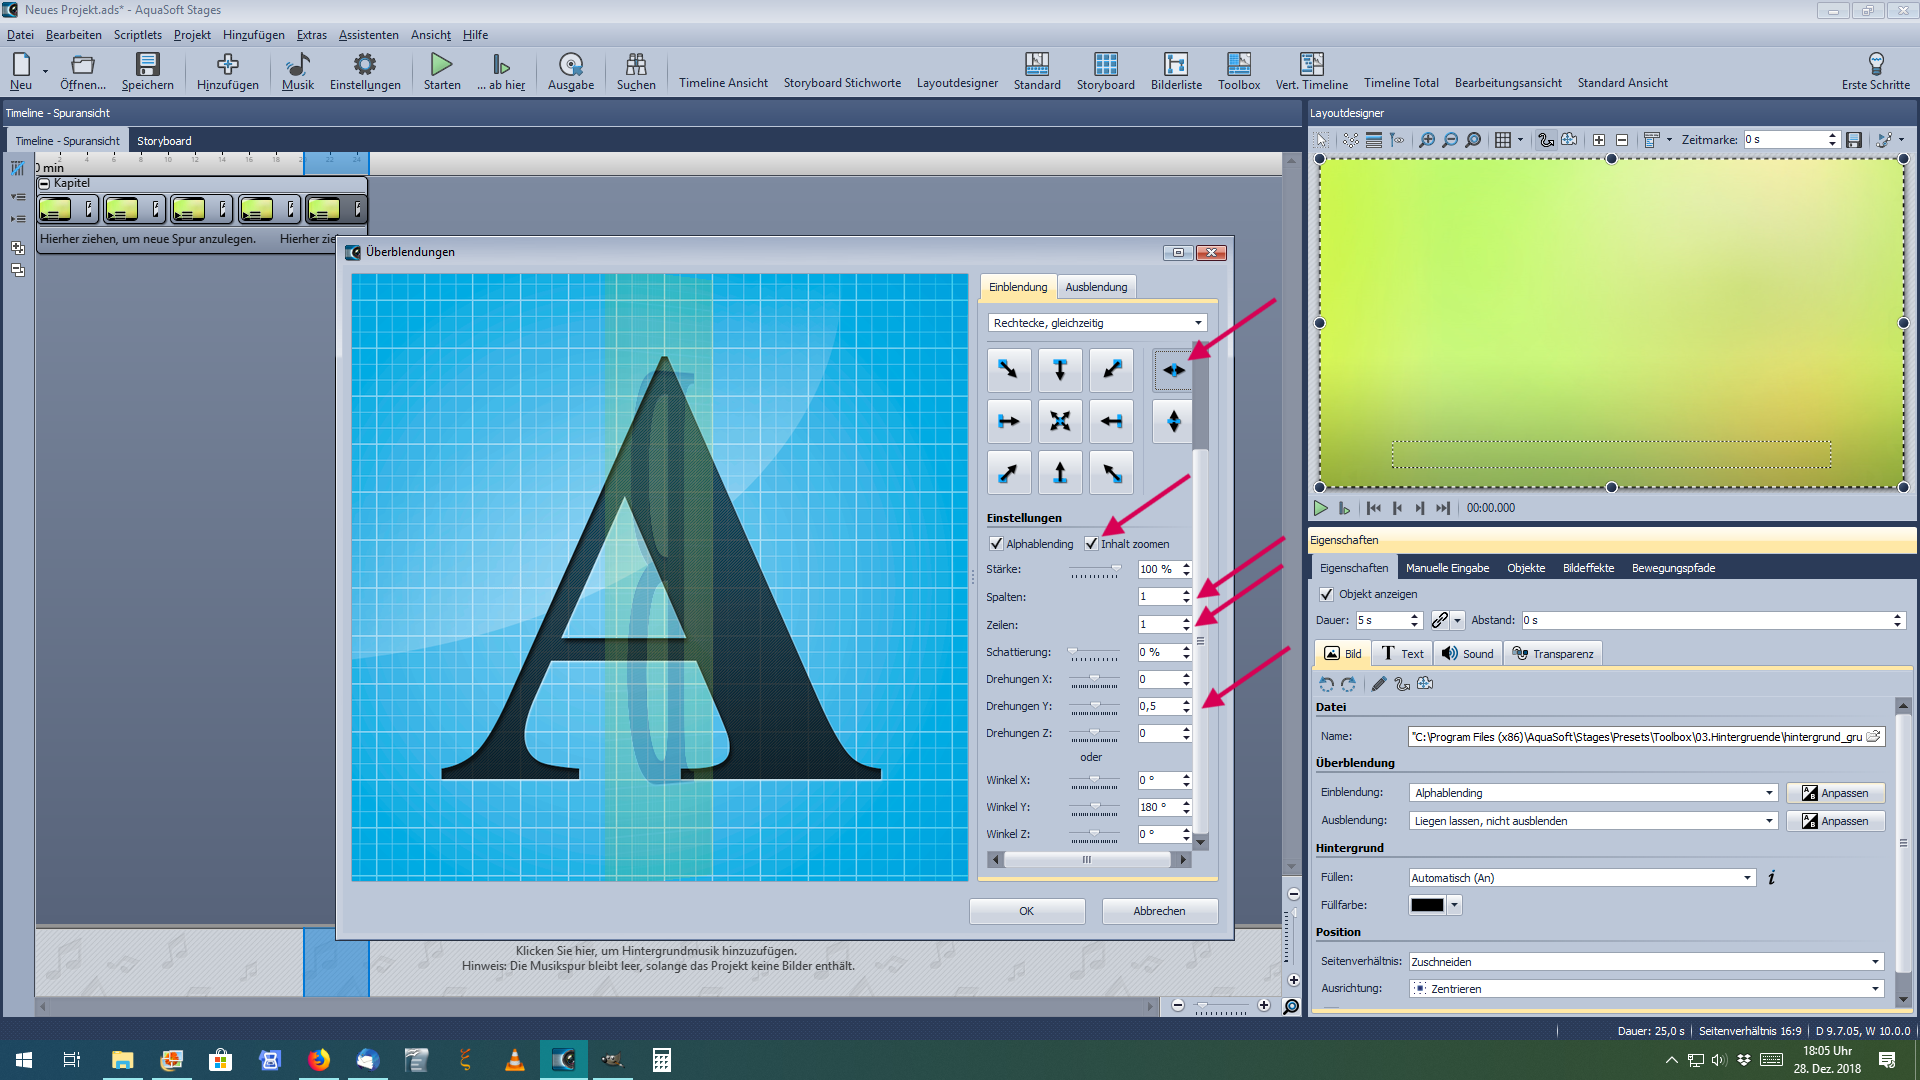The width and height of the screenshot is (1920, 1080).
Task: Switch to the Ausblendung tab
Action: tap(1095, 287)
